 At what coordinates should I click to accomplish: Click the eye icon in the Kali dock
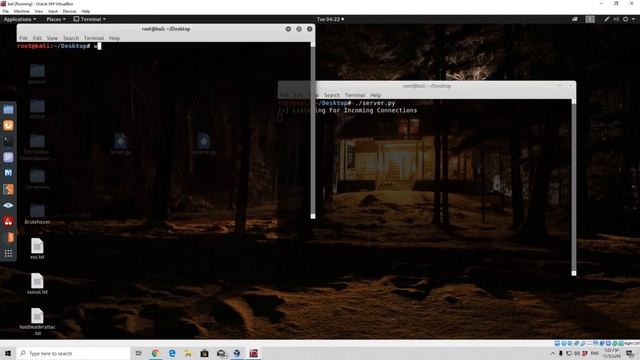[x=8, y=205]
